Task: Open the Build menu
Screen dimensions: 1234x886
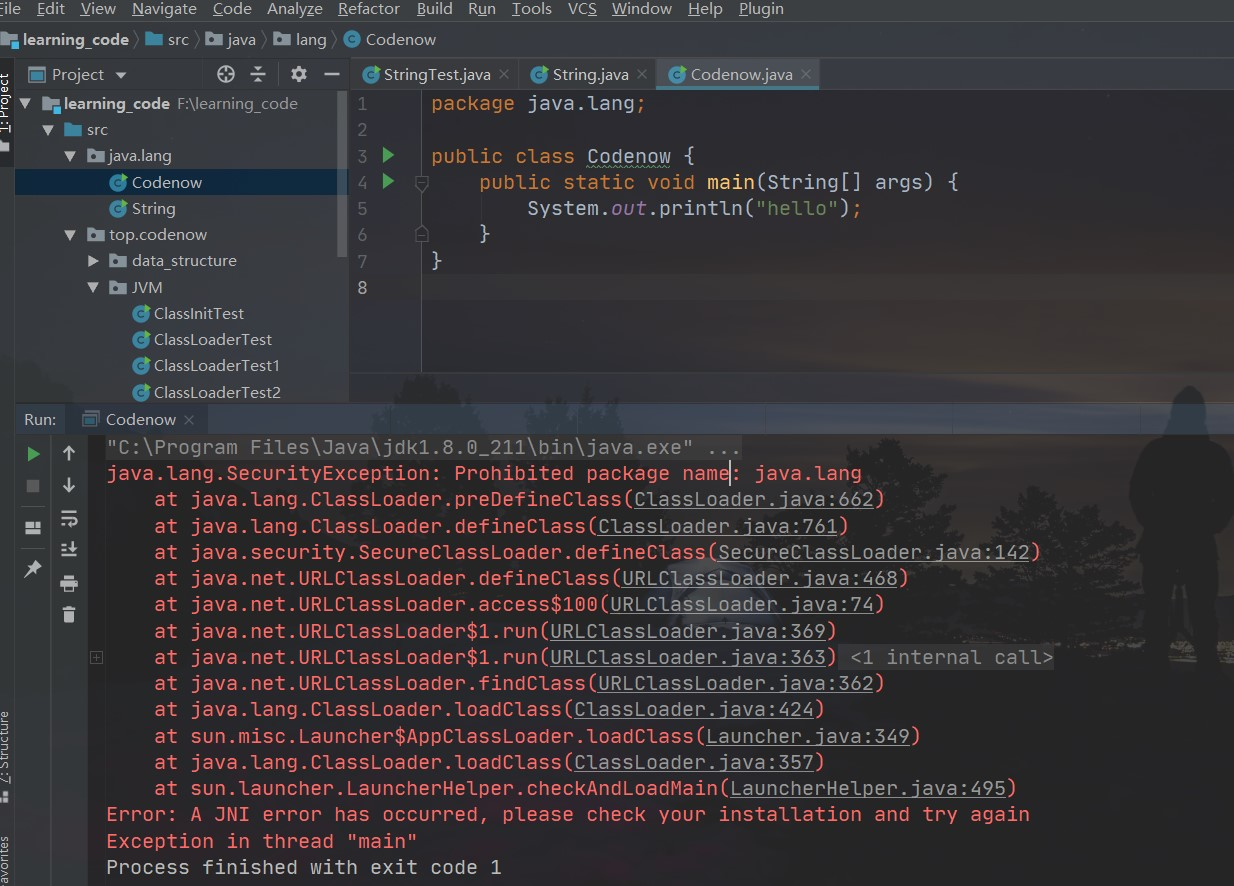Action: pos(435,9)
